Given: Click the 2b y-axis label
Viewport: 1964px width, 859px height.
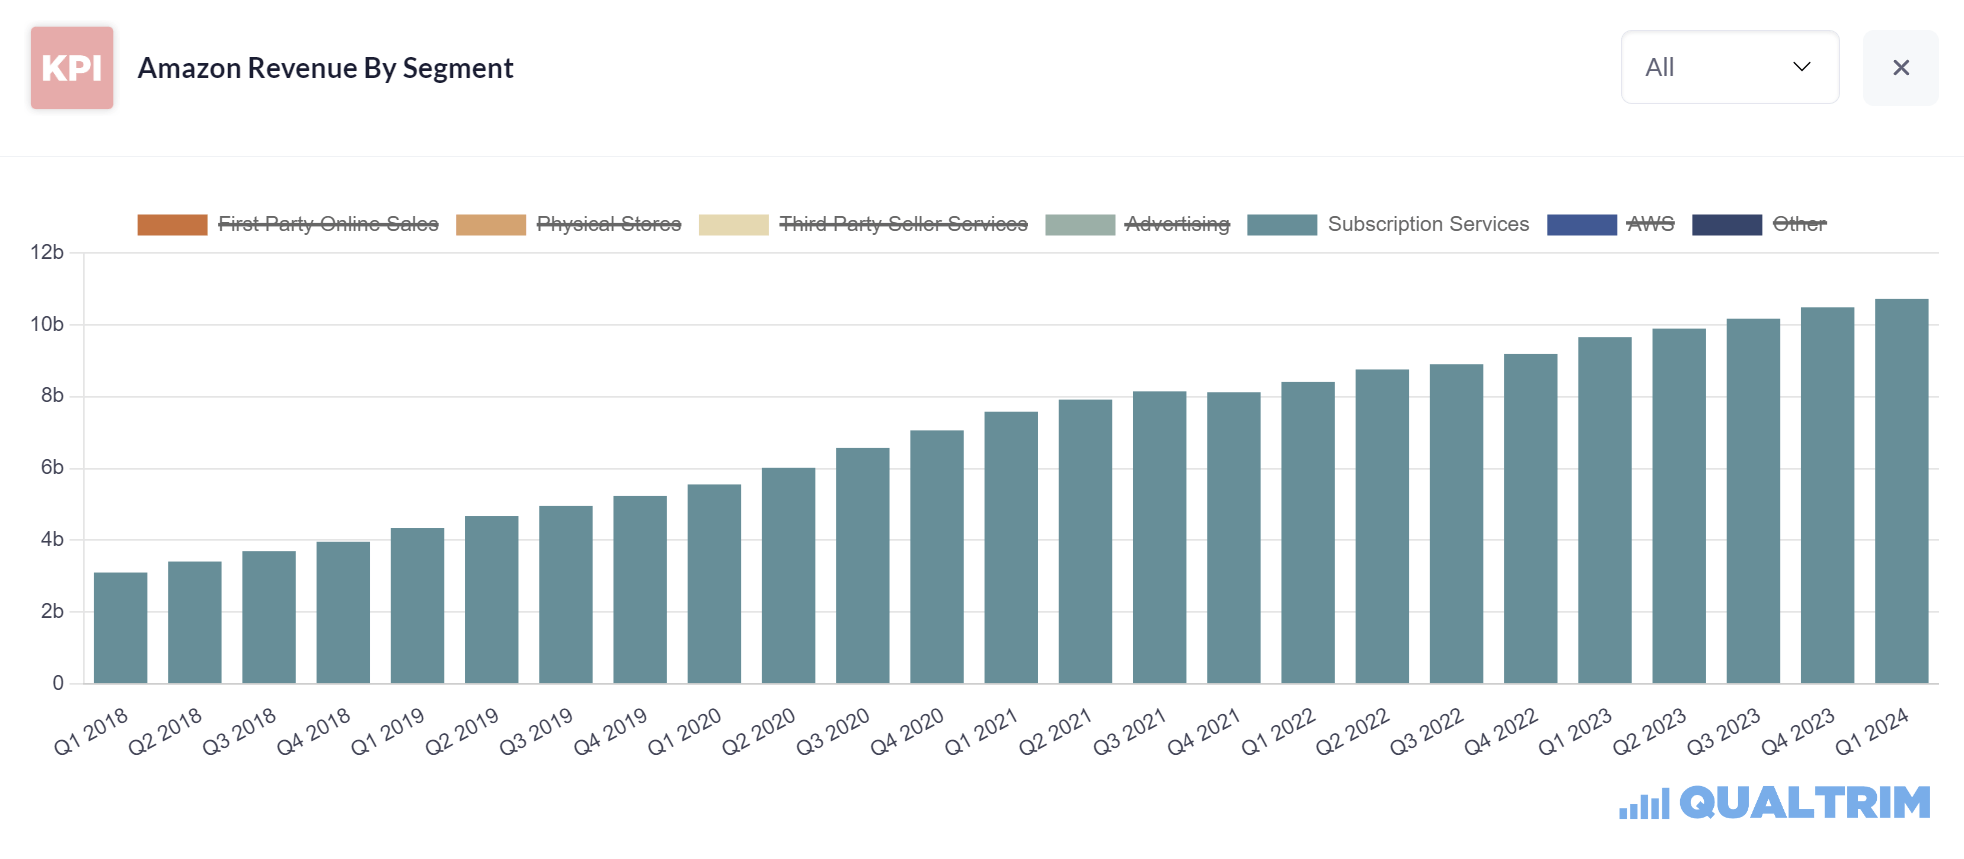Looking at the screenshot, I should (x=52, y=611).
